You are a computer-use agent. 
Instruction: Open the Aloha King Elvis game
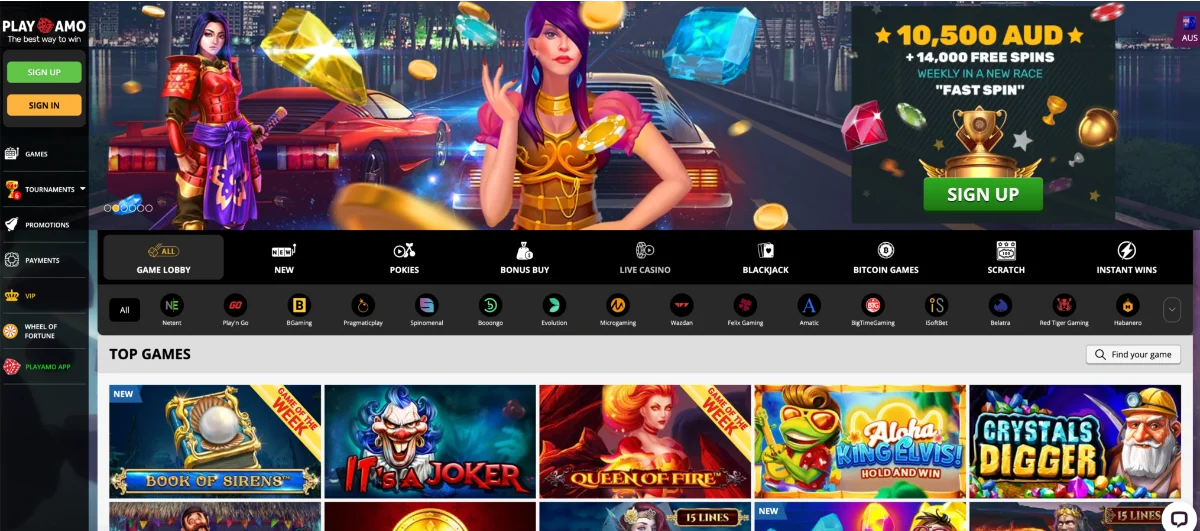click(860, 441)
